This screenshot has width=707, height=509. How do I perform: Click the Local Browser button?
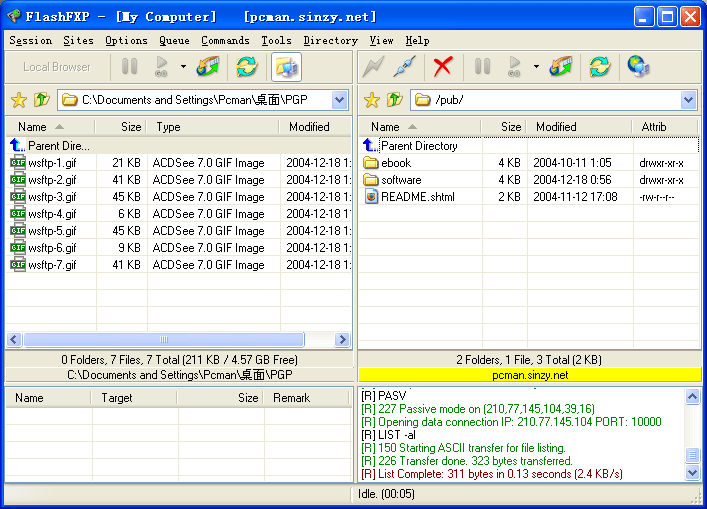click(57, 67)
